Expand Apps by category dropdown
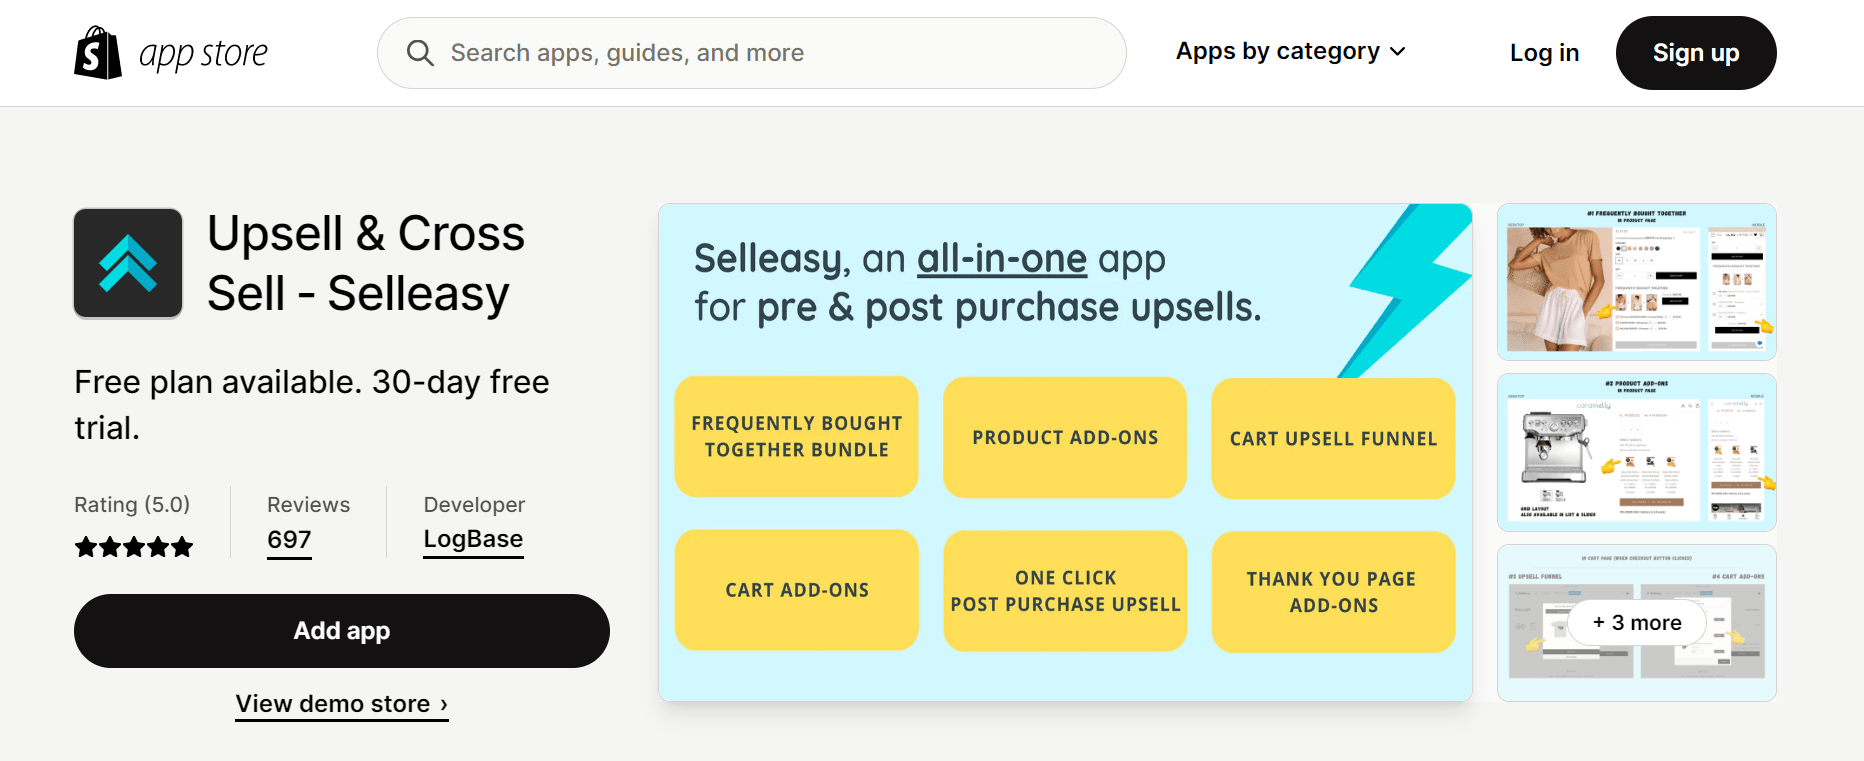The height and width of the screenshot is (761, 1864). tap(1278, 51)
